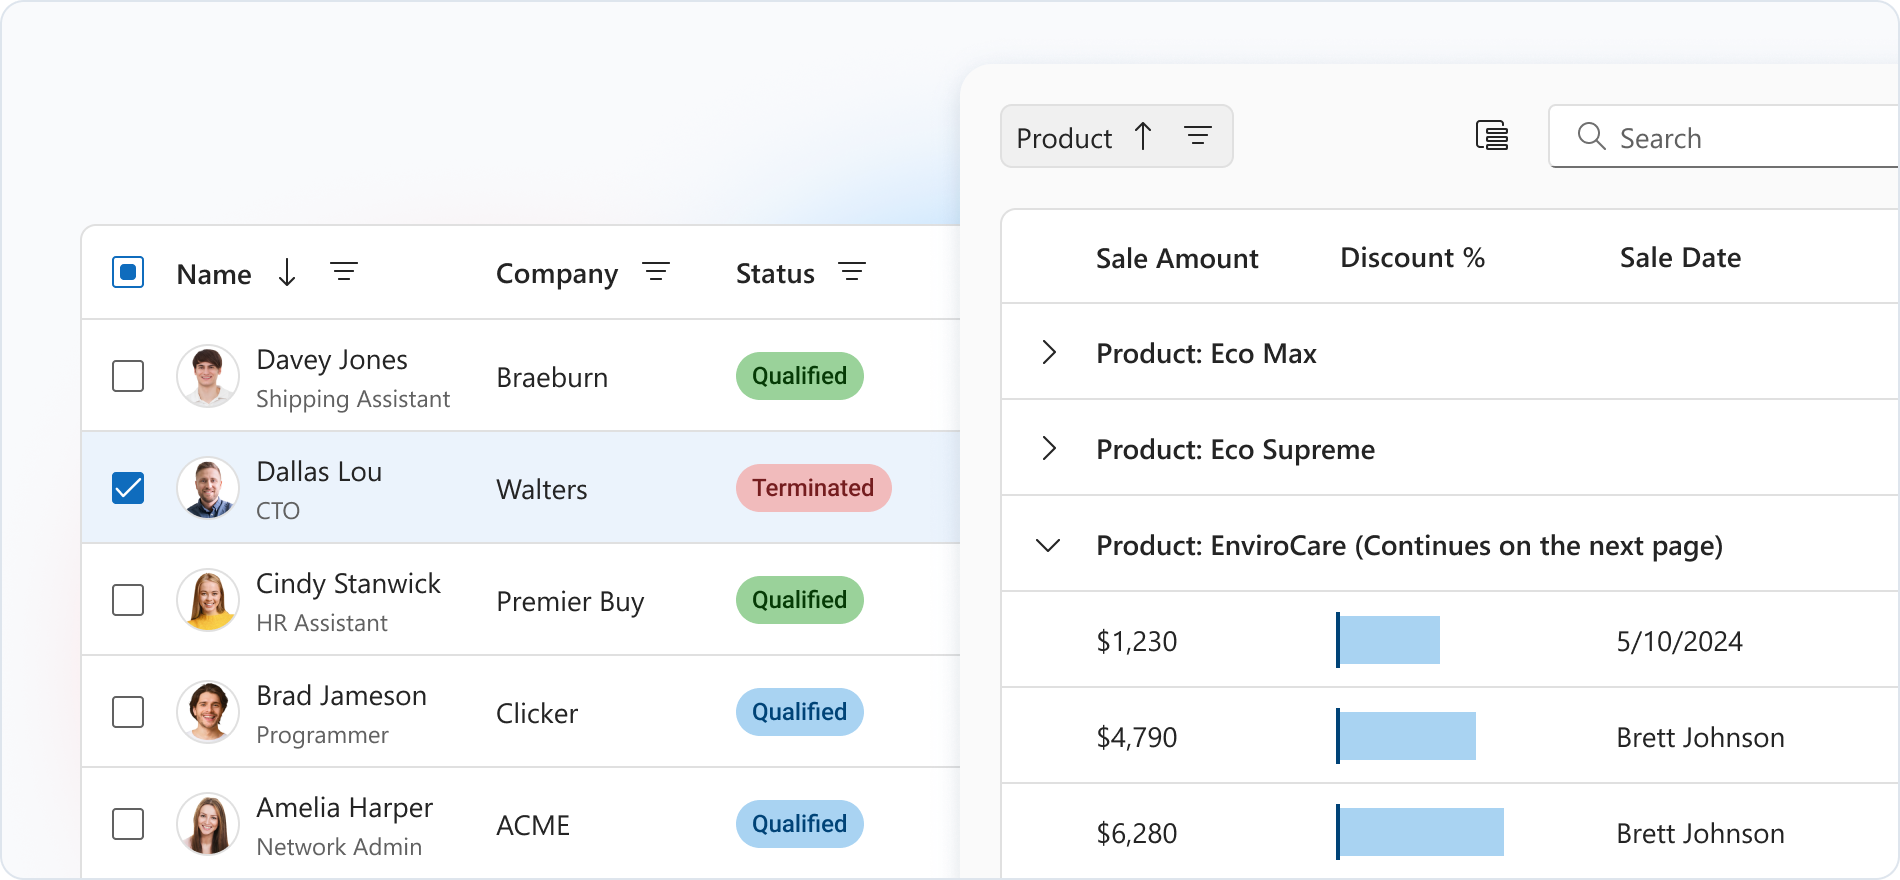Screen dimensions: 1900x880
Task: Click Cindy Stanwick's Qualified status badge
Action: [799, 600]
